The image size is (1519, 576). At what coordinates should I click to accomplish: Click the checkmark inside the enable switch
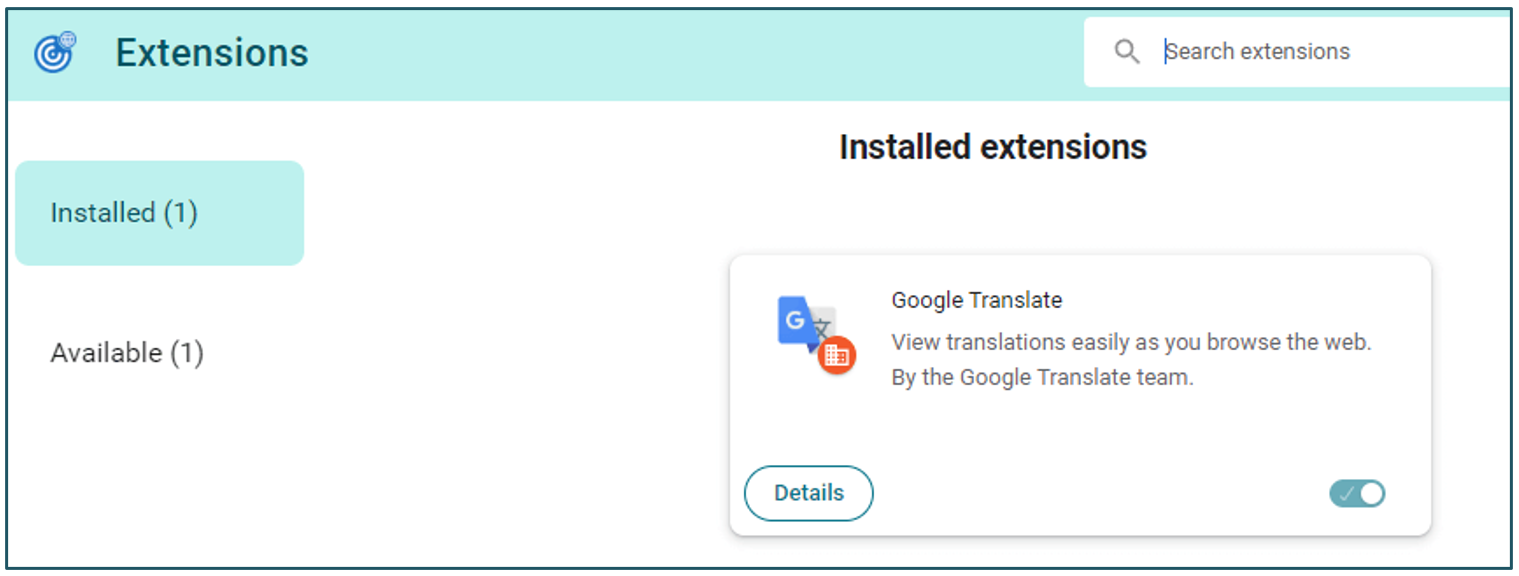click(1346, 493)
